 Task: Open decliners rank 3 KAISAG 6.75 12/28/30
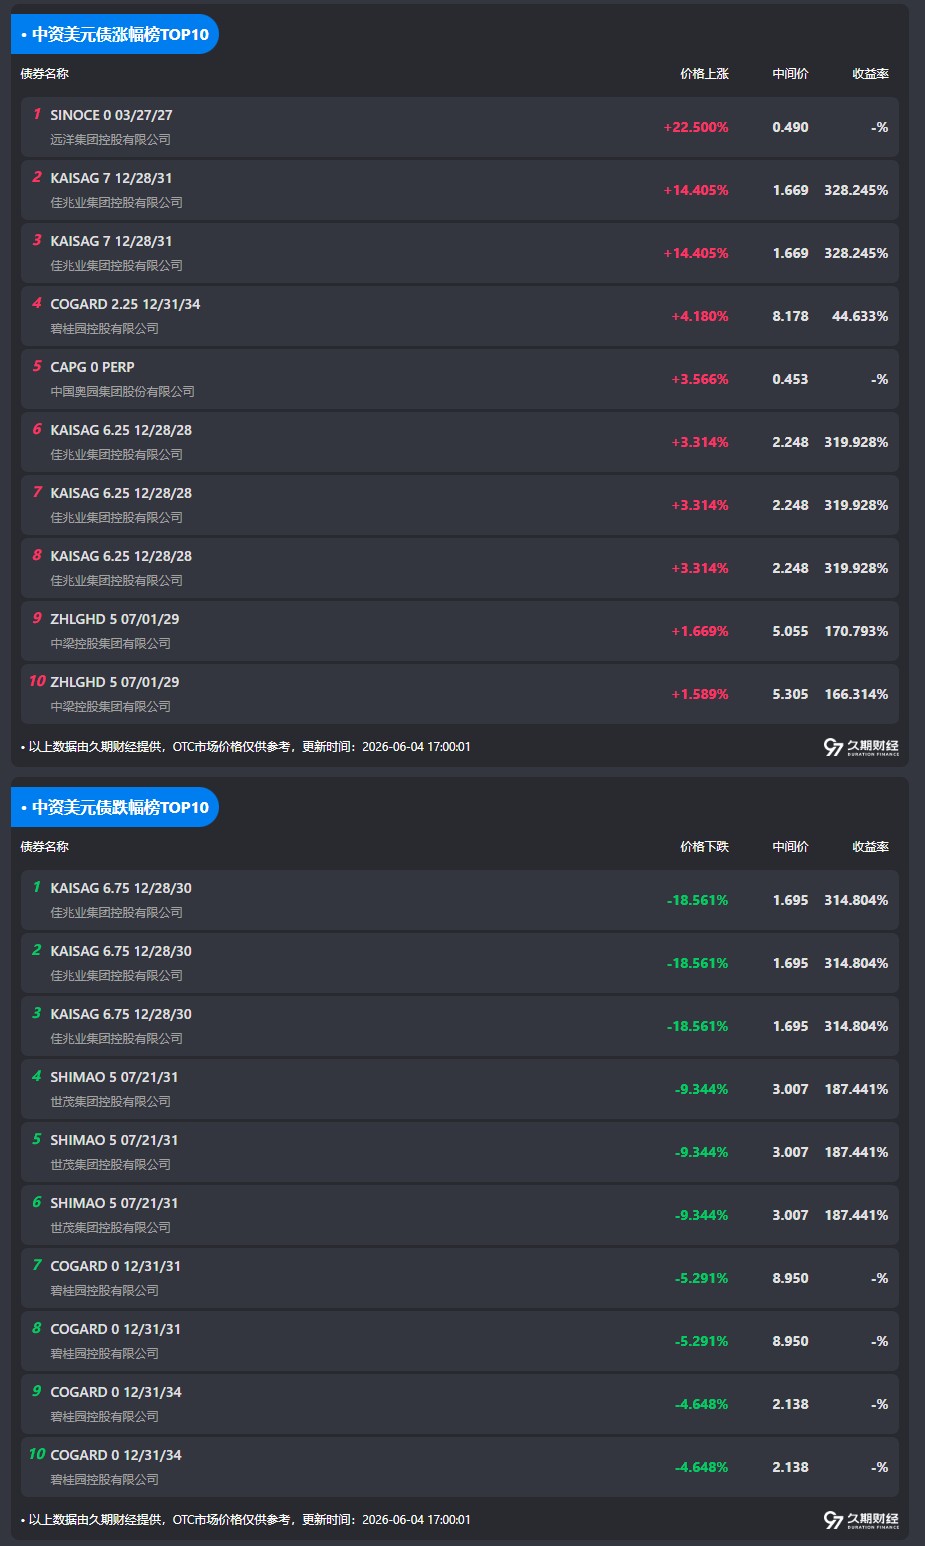click(x=460, y=1026)
